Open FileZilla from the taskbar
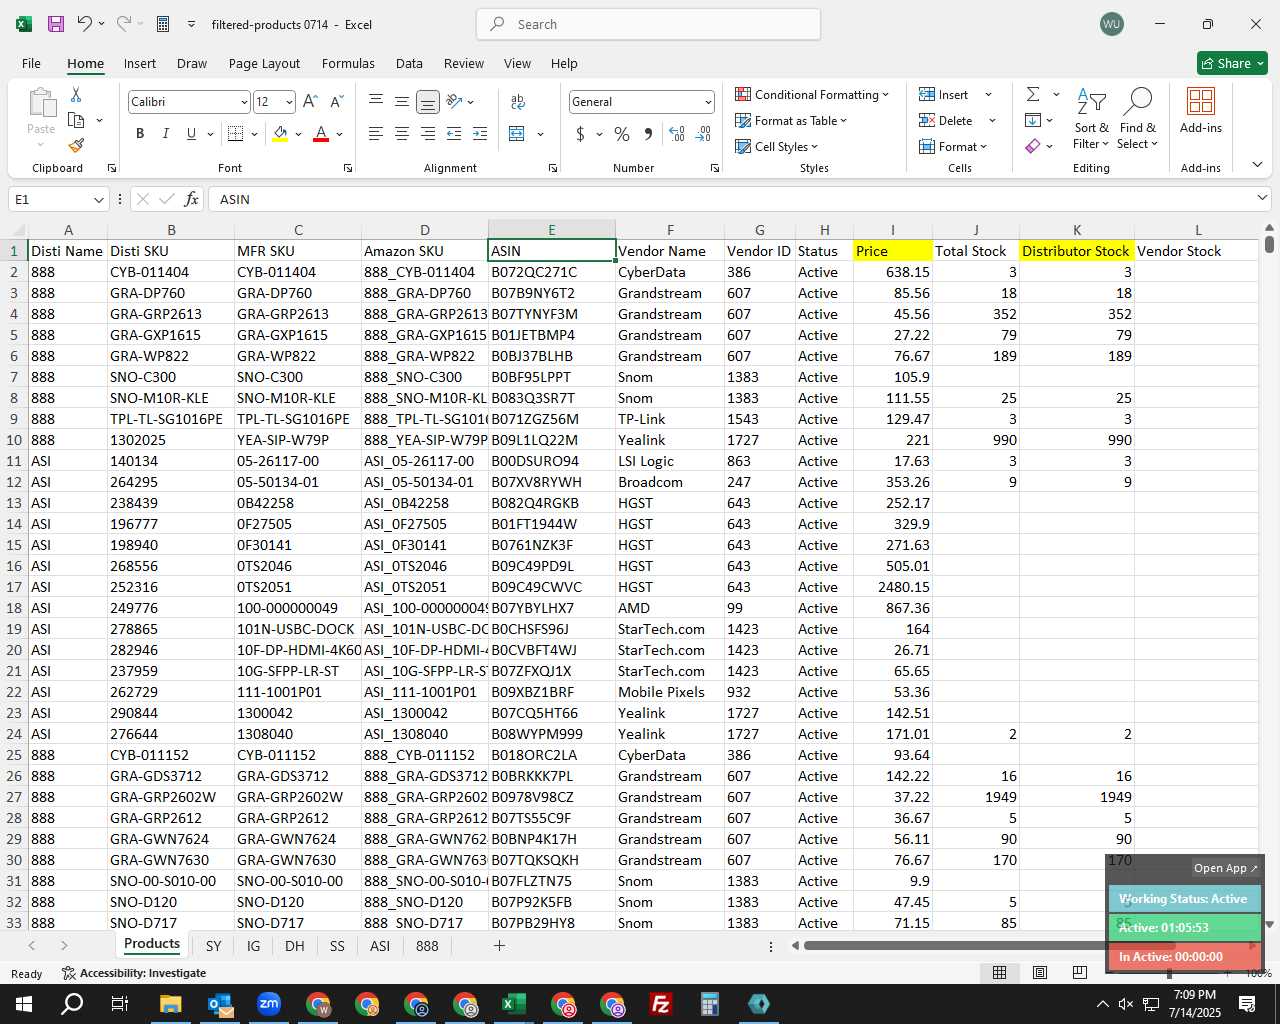 (661, 1004)
